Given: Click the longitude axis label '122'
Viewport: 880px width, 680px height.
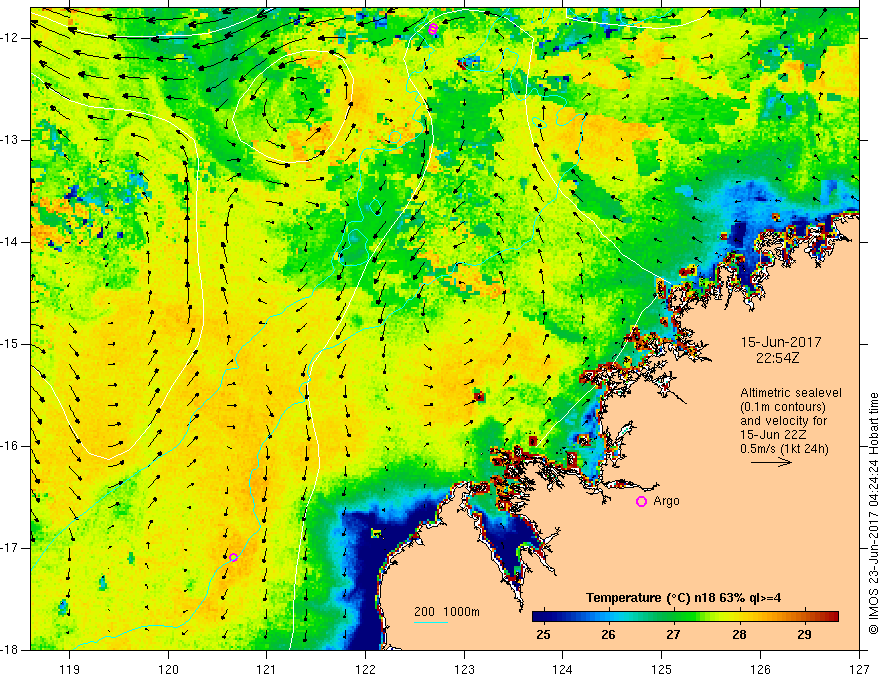Looking at the screenshot, I should (x=365, y=669).
